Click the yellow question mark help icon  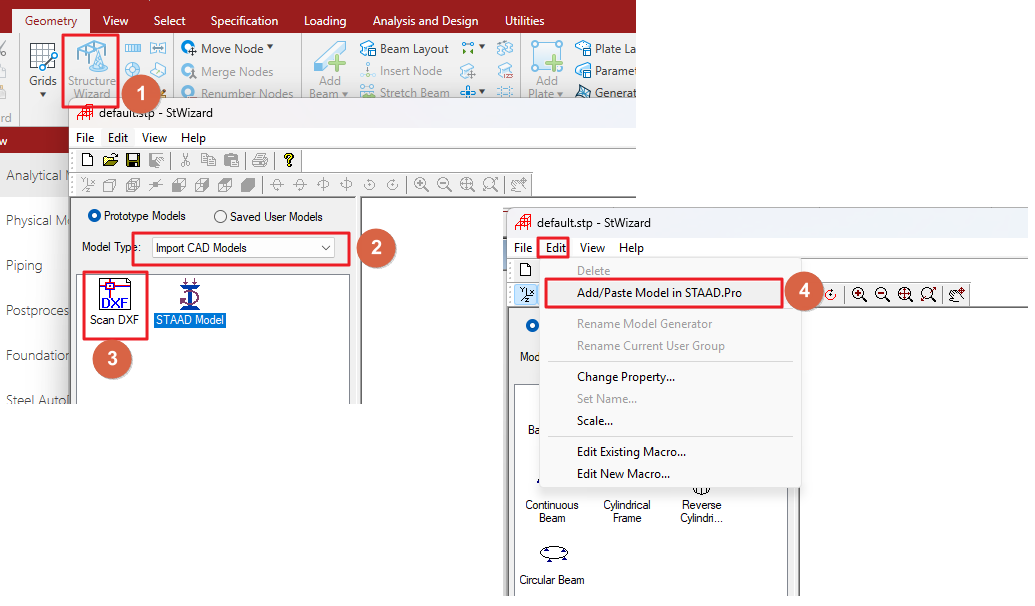[x=289, y=160]
